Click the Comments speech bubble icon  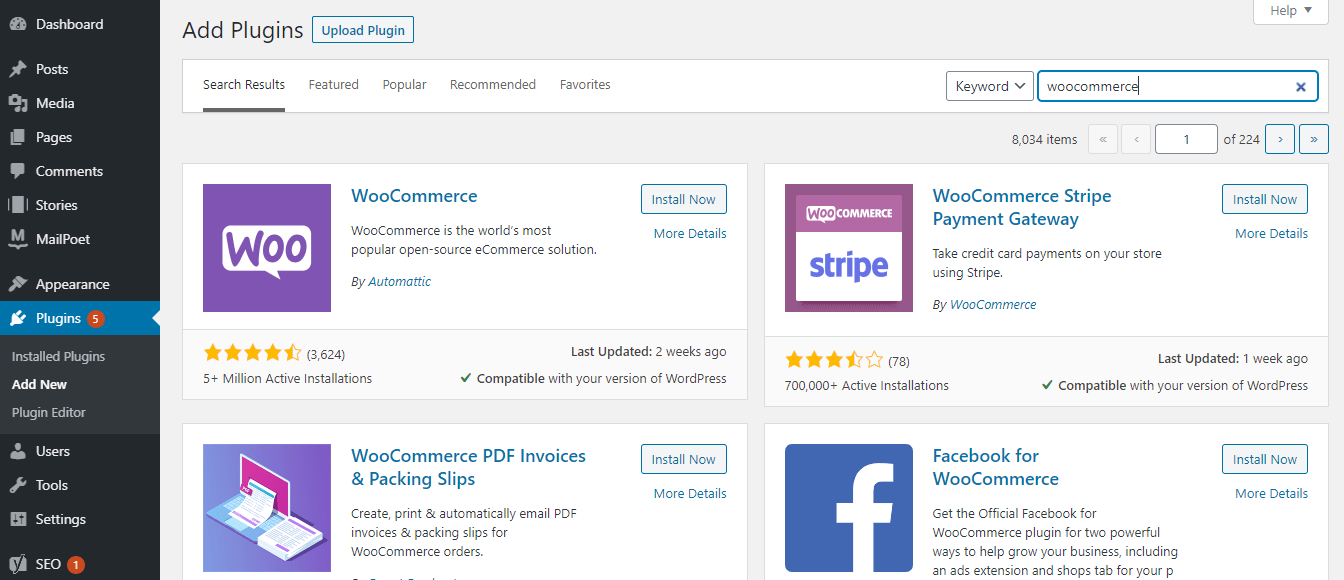[x=18, y=171]
